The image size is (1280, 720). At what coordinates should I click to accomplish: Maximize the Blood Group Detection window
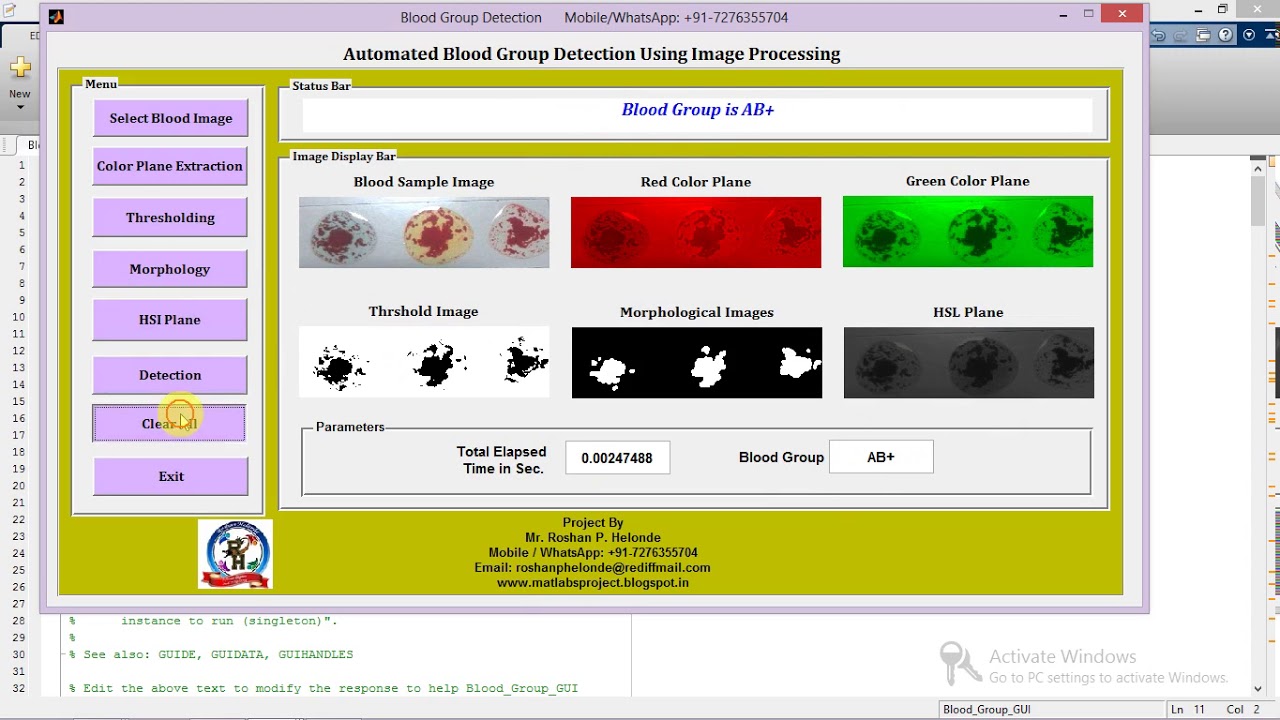[x=1088, y=14]
